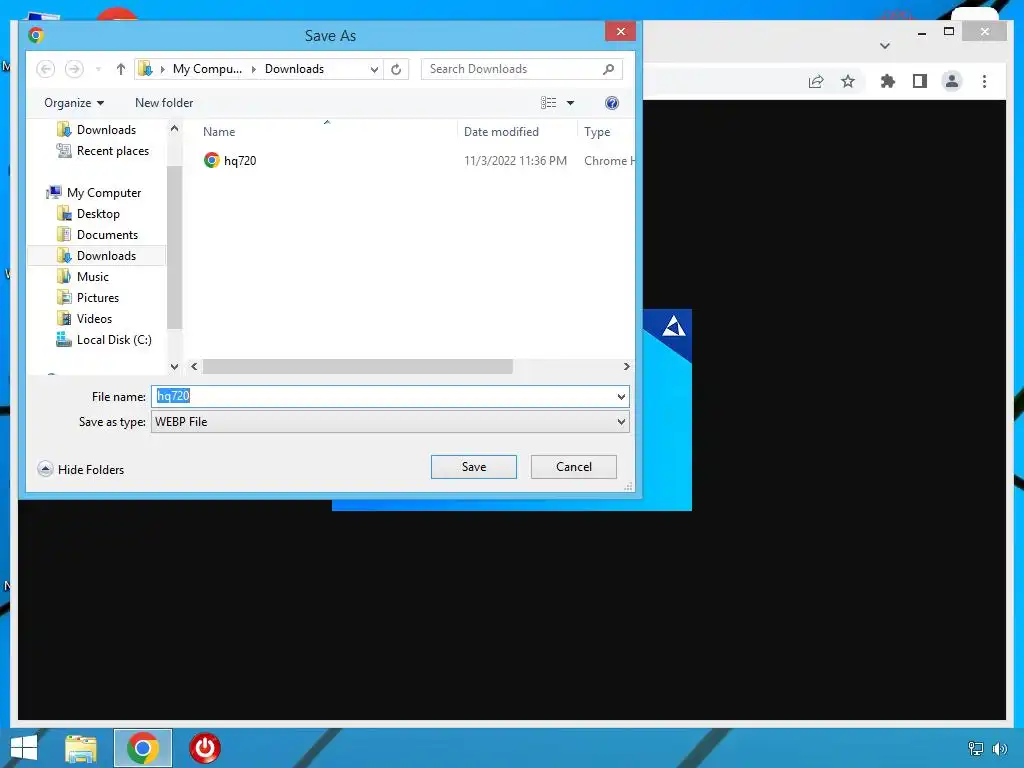Click the horizontal scrollbar thumb in file list

tap(357, 366)
